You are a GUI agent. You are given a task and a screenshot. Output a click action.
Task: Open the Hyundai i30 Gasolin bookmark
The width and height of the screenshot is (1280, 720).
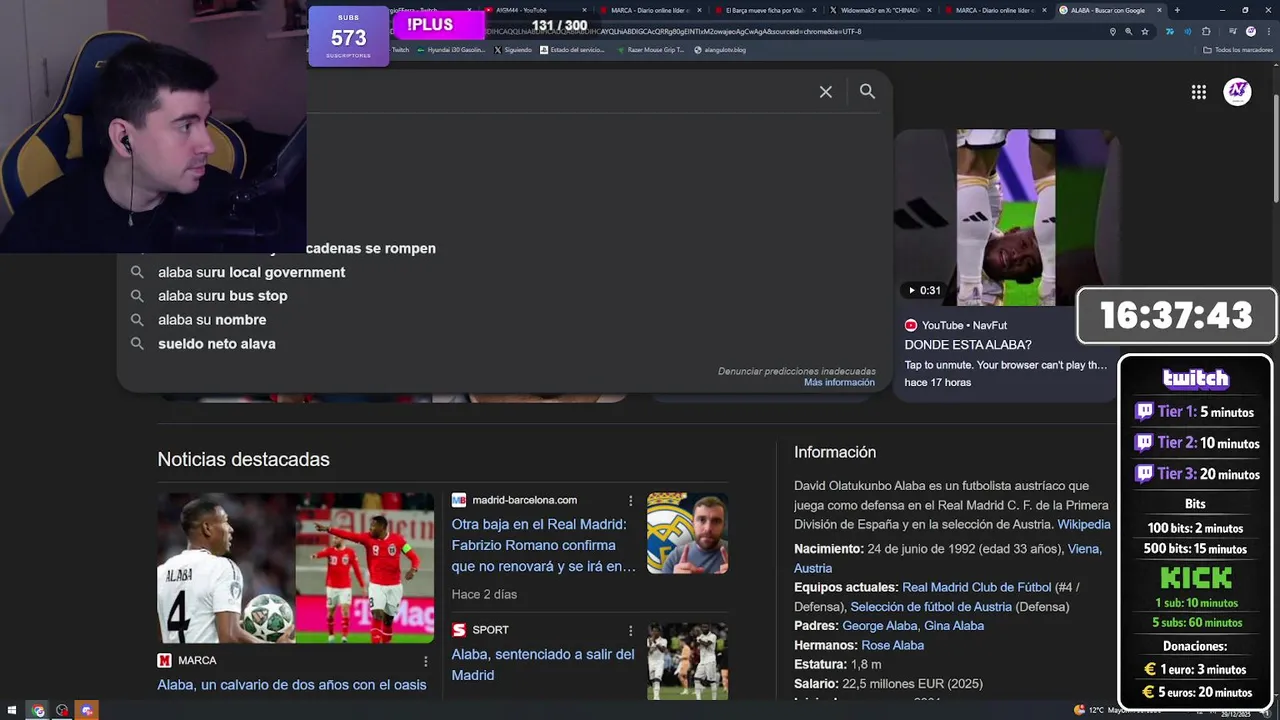coord(452,50)
